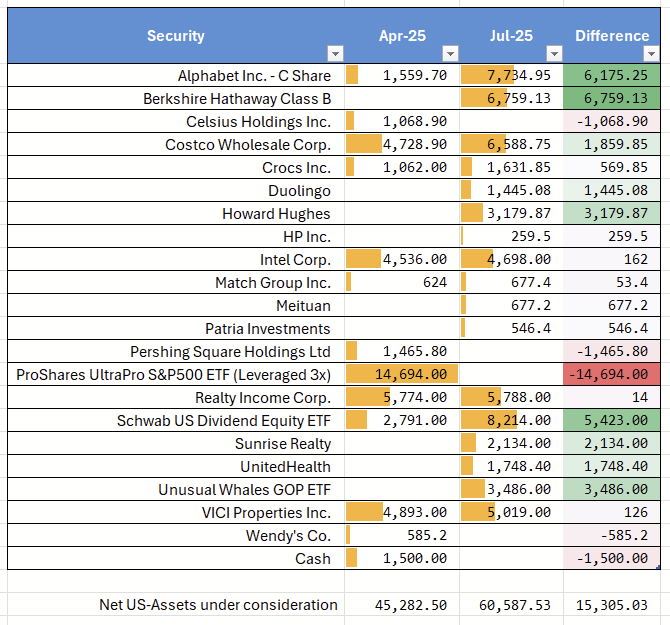The image size is (670, 625).
Task: Click the Net US-Assets under consideration label
Action: click(218, 605)
